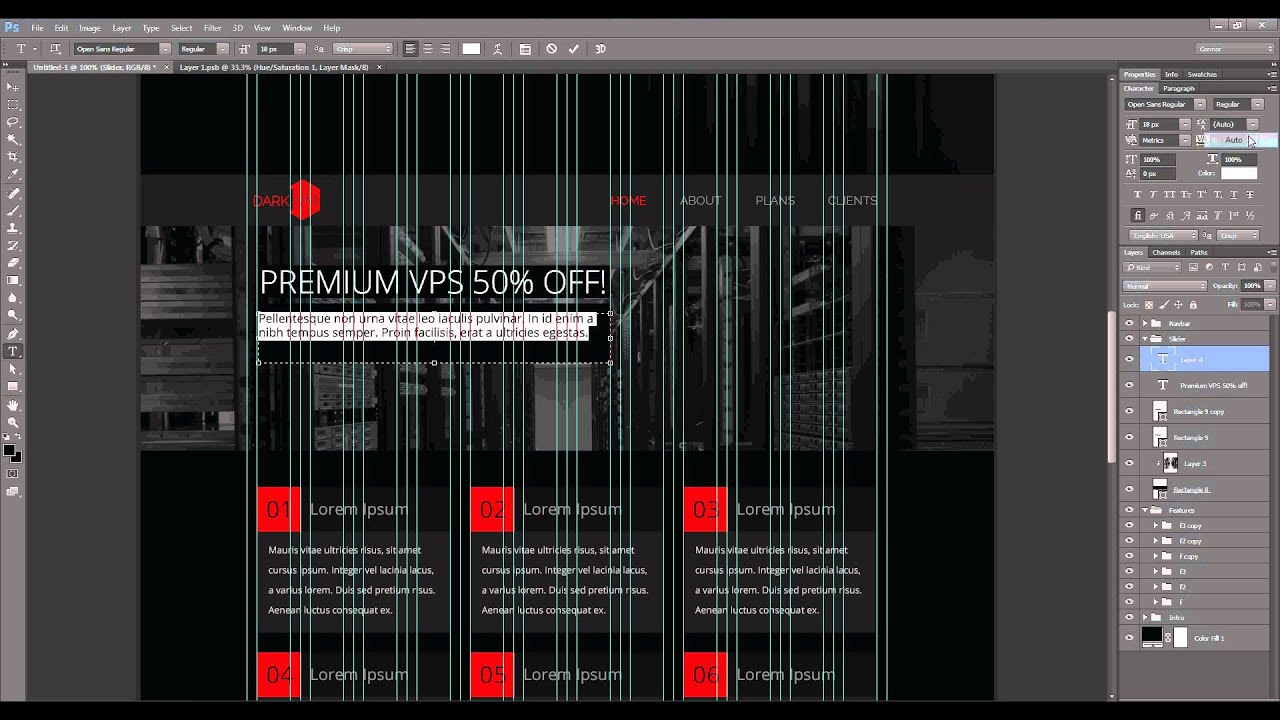This screenshot has height=720, width=1280.
Task: Open Create Warped Text option
Action: coord(497,48)
